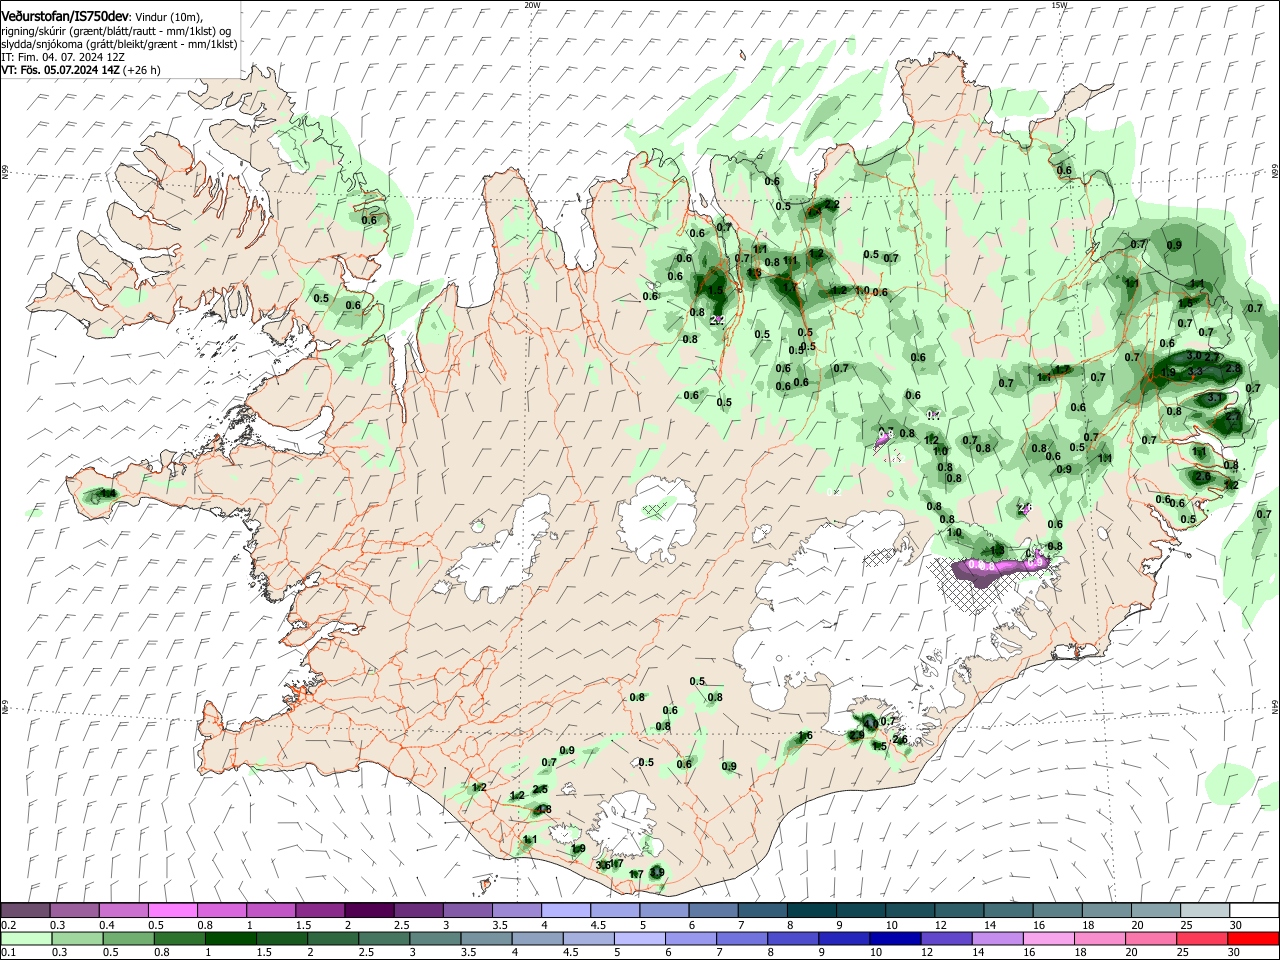Select the rain legend swatch labeled 20
The height and width of the screenshot is (960, 1280).
coord(1149,938)
